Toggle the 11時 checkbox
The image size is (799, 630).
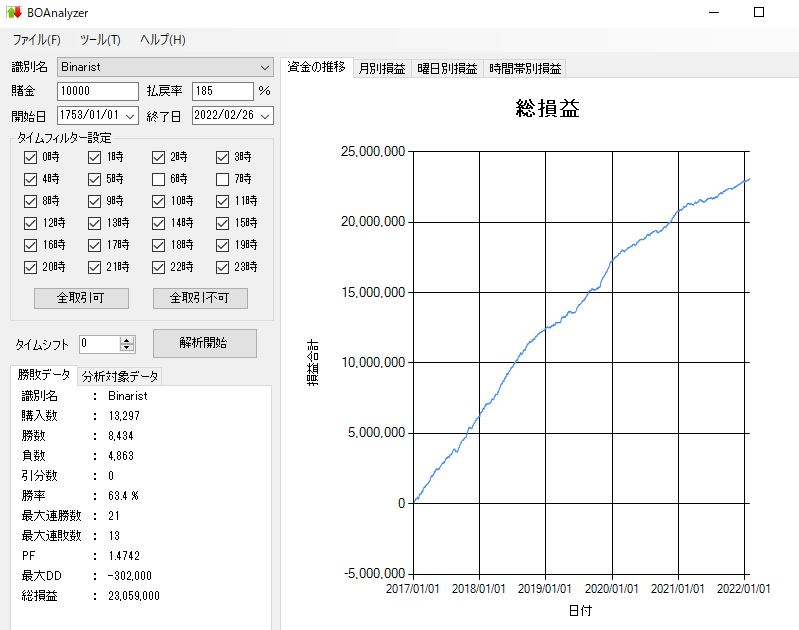pyautogui.click(x=222, y=201)
